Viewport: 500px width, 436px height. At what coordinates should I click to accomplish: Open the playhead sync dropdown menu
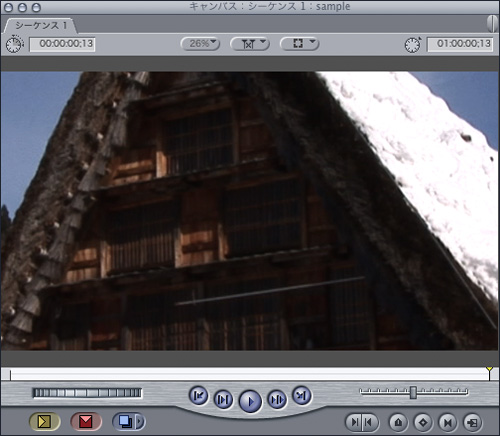(250, 43)
